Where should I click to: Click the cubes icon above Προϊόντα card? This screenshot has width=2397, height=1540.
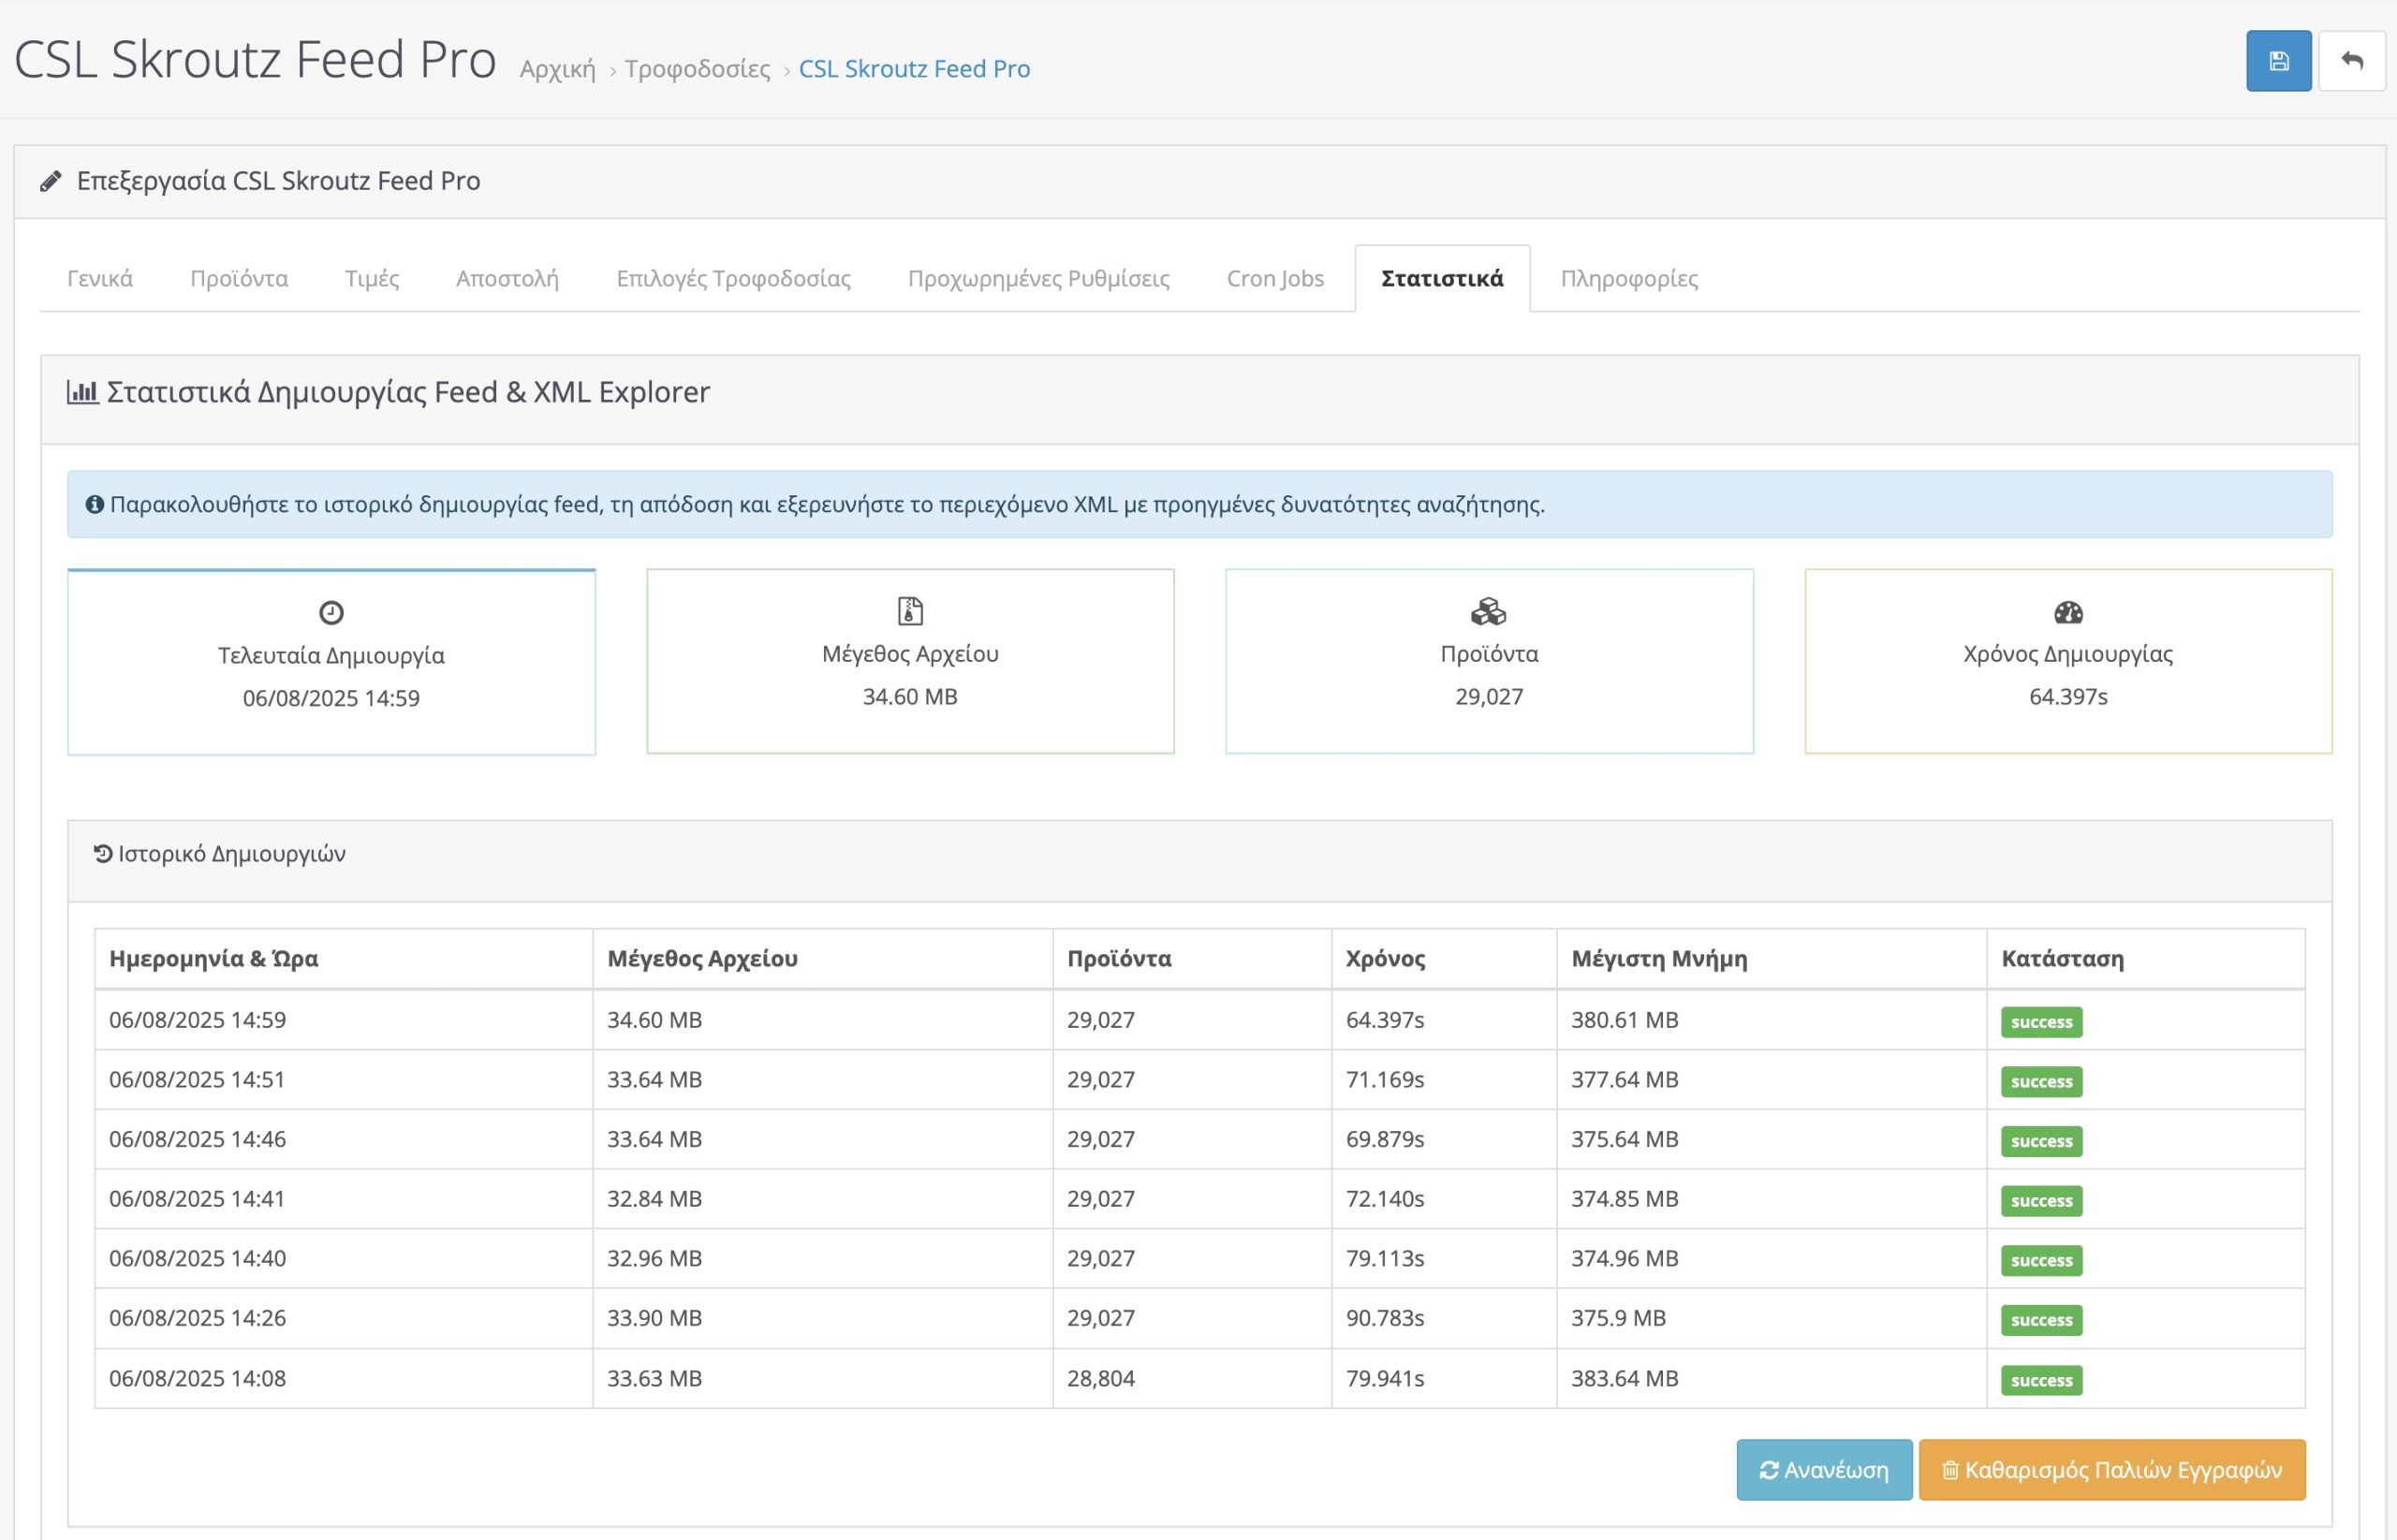click(x=1489, y=611)
